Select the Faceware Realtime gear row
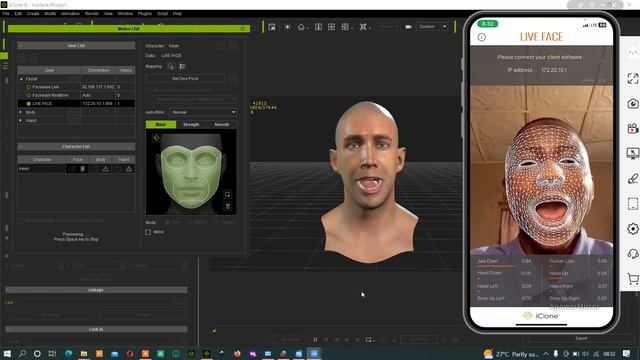Image resolution: width=640 pixels, height=360 pixels. [76, 95]
